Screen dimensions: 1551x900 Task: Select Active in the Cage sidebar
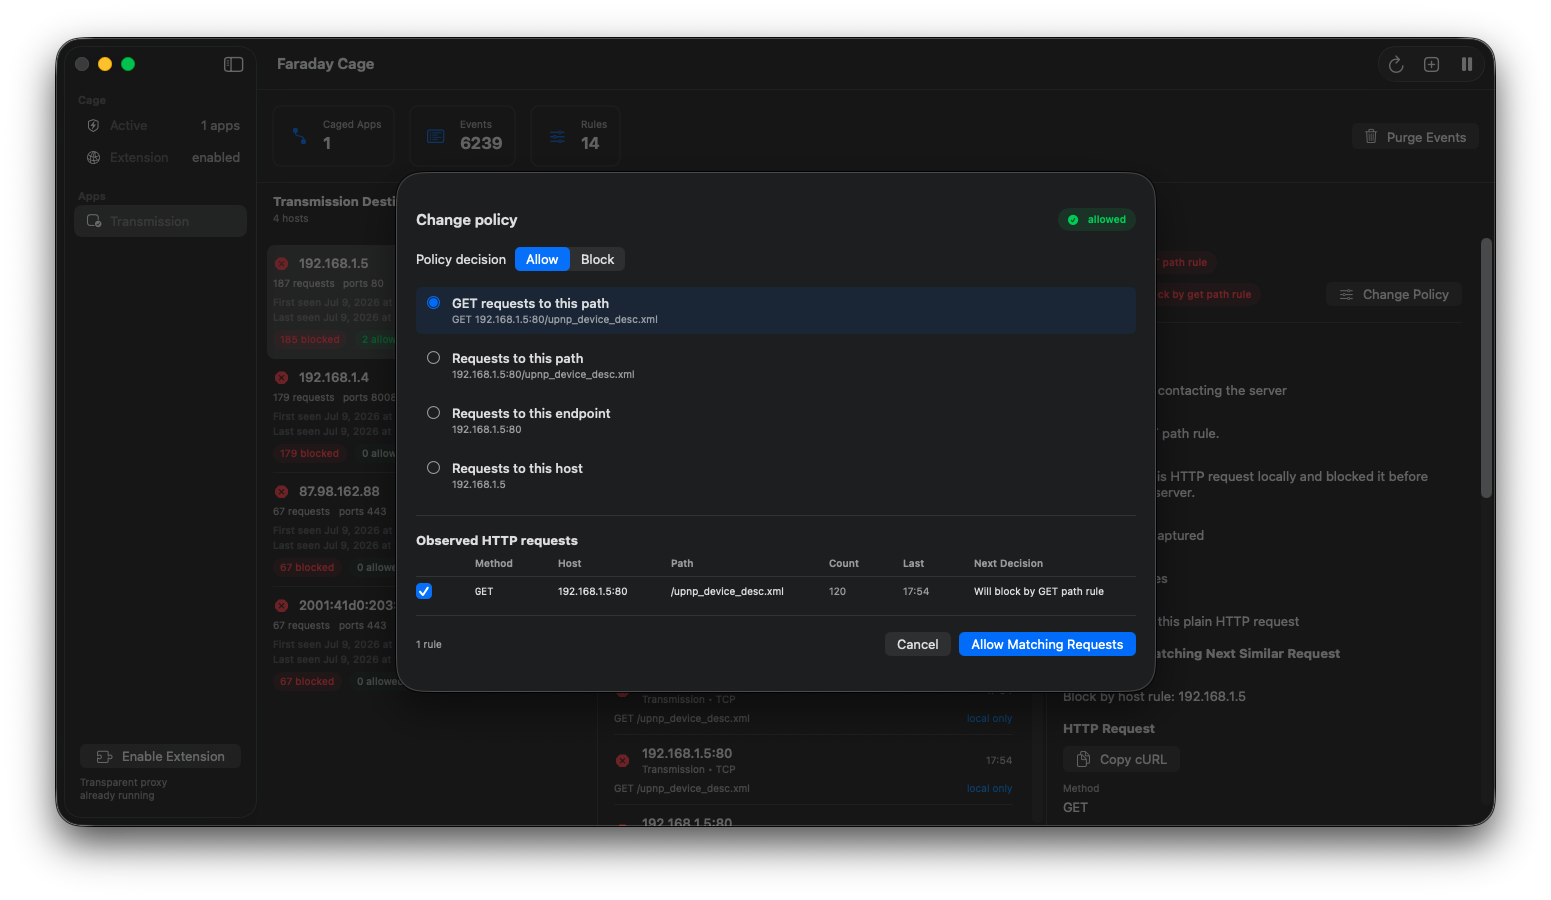pyautogui.click(x=161, y=126)
